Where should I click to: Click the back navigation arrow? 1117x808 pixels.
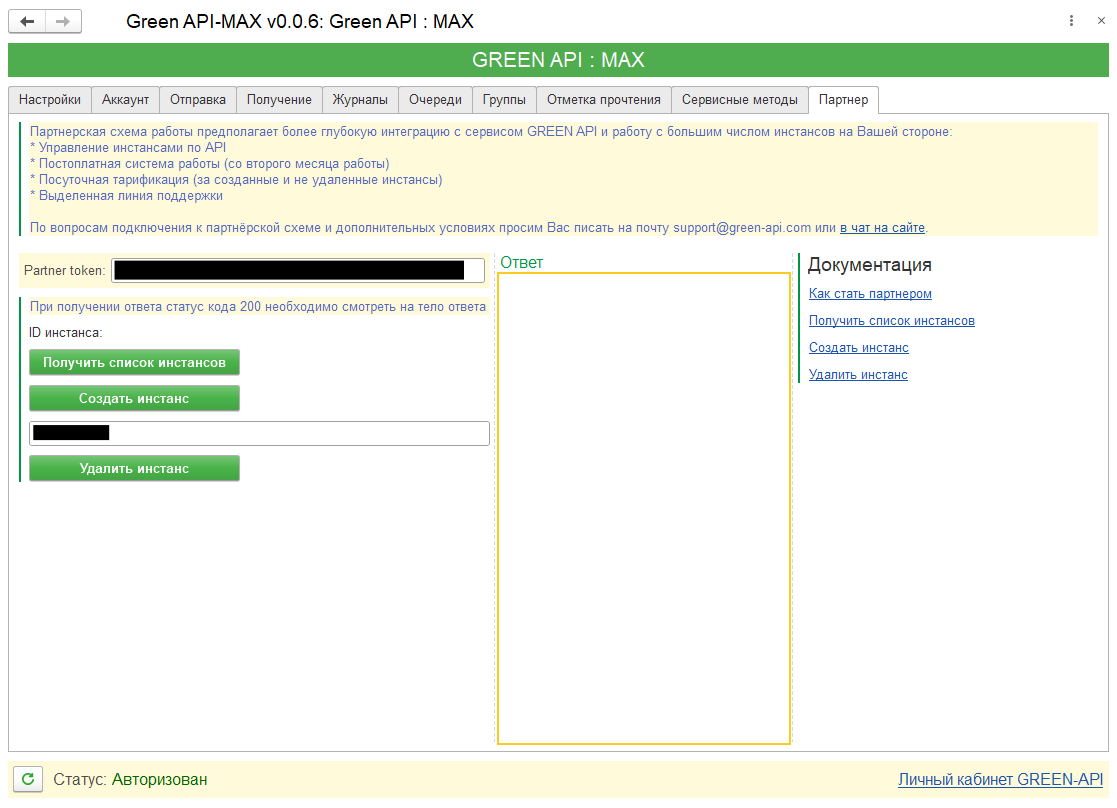[27, 22]
